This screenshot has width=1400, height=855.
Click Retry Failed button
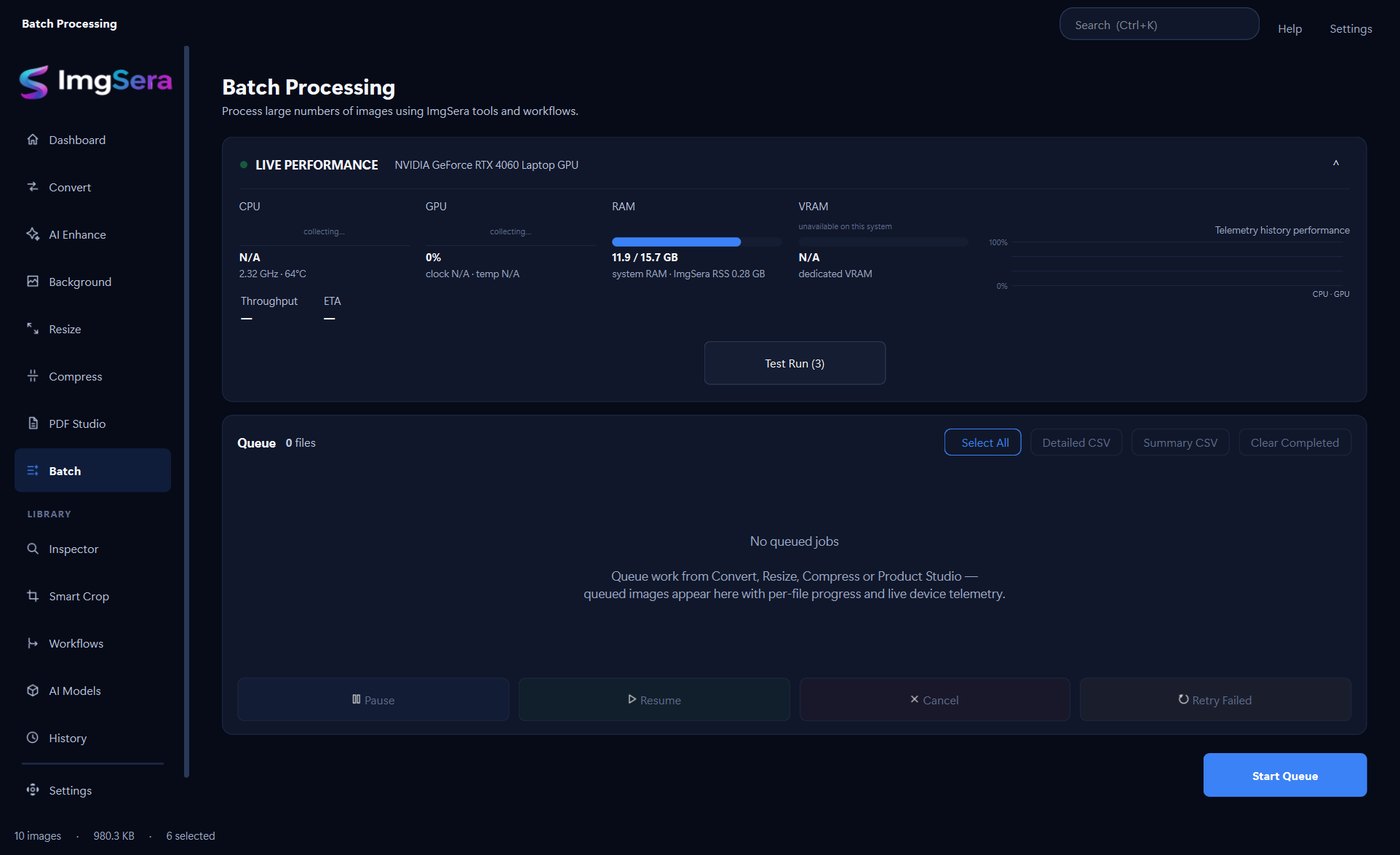click(1216, 700)
